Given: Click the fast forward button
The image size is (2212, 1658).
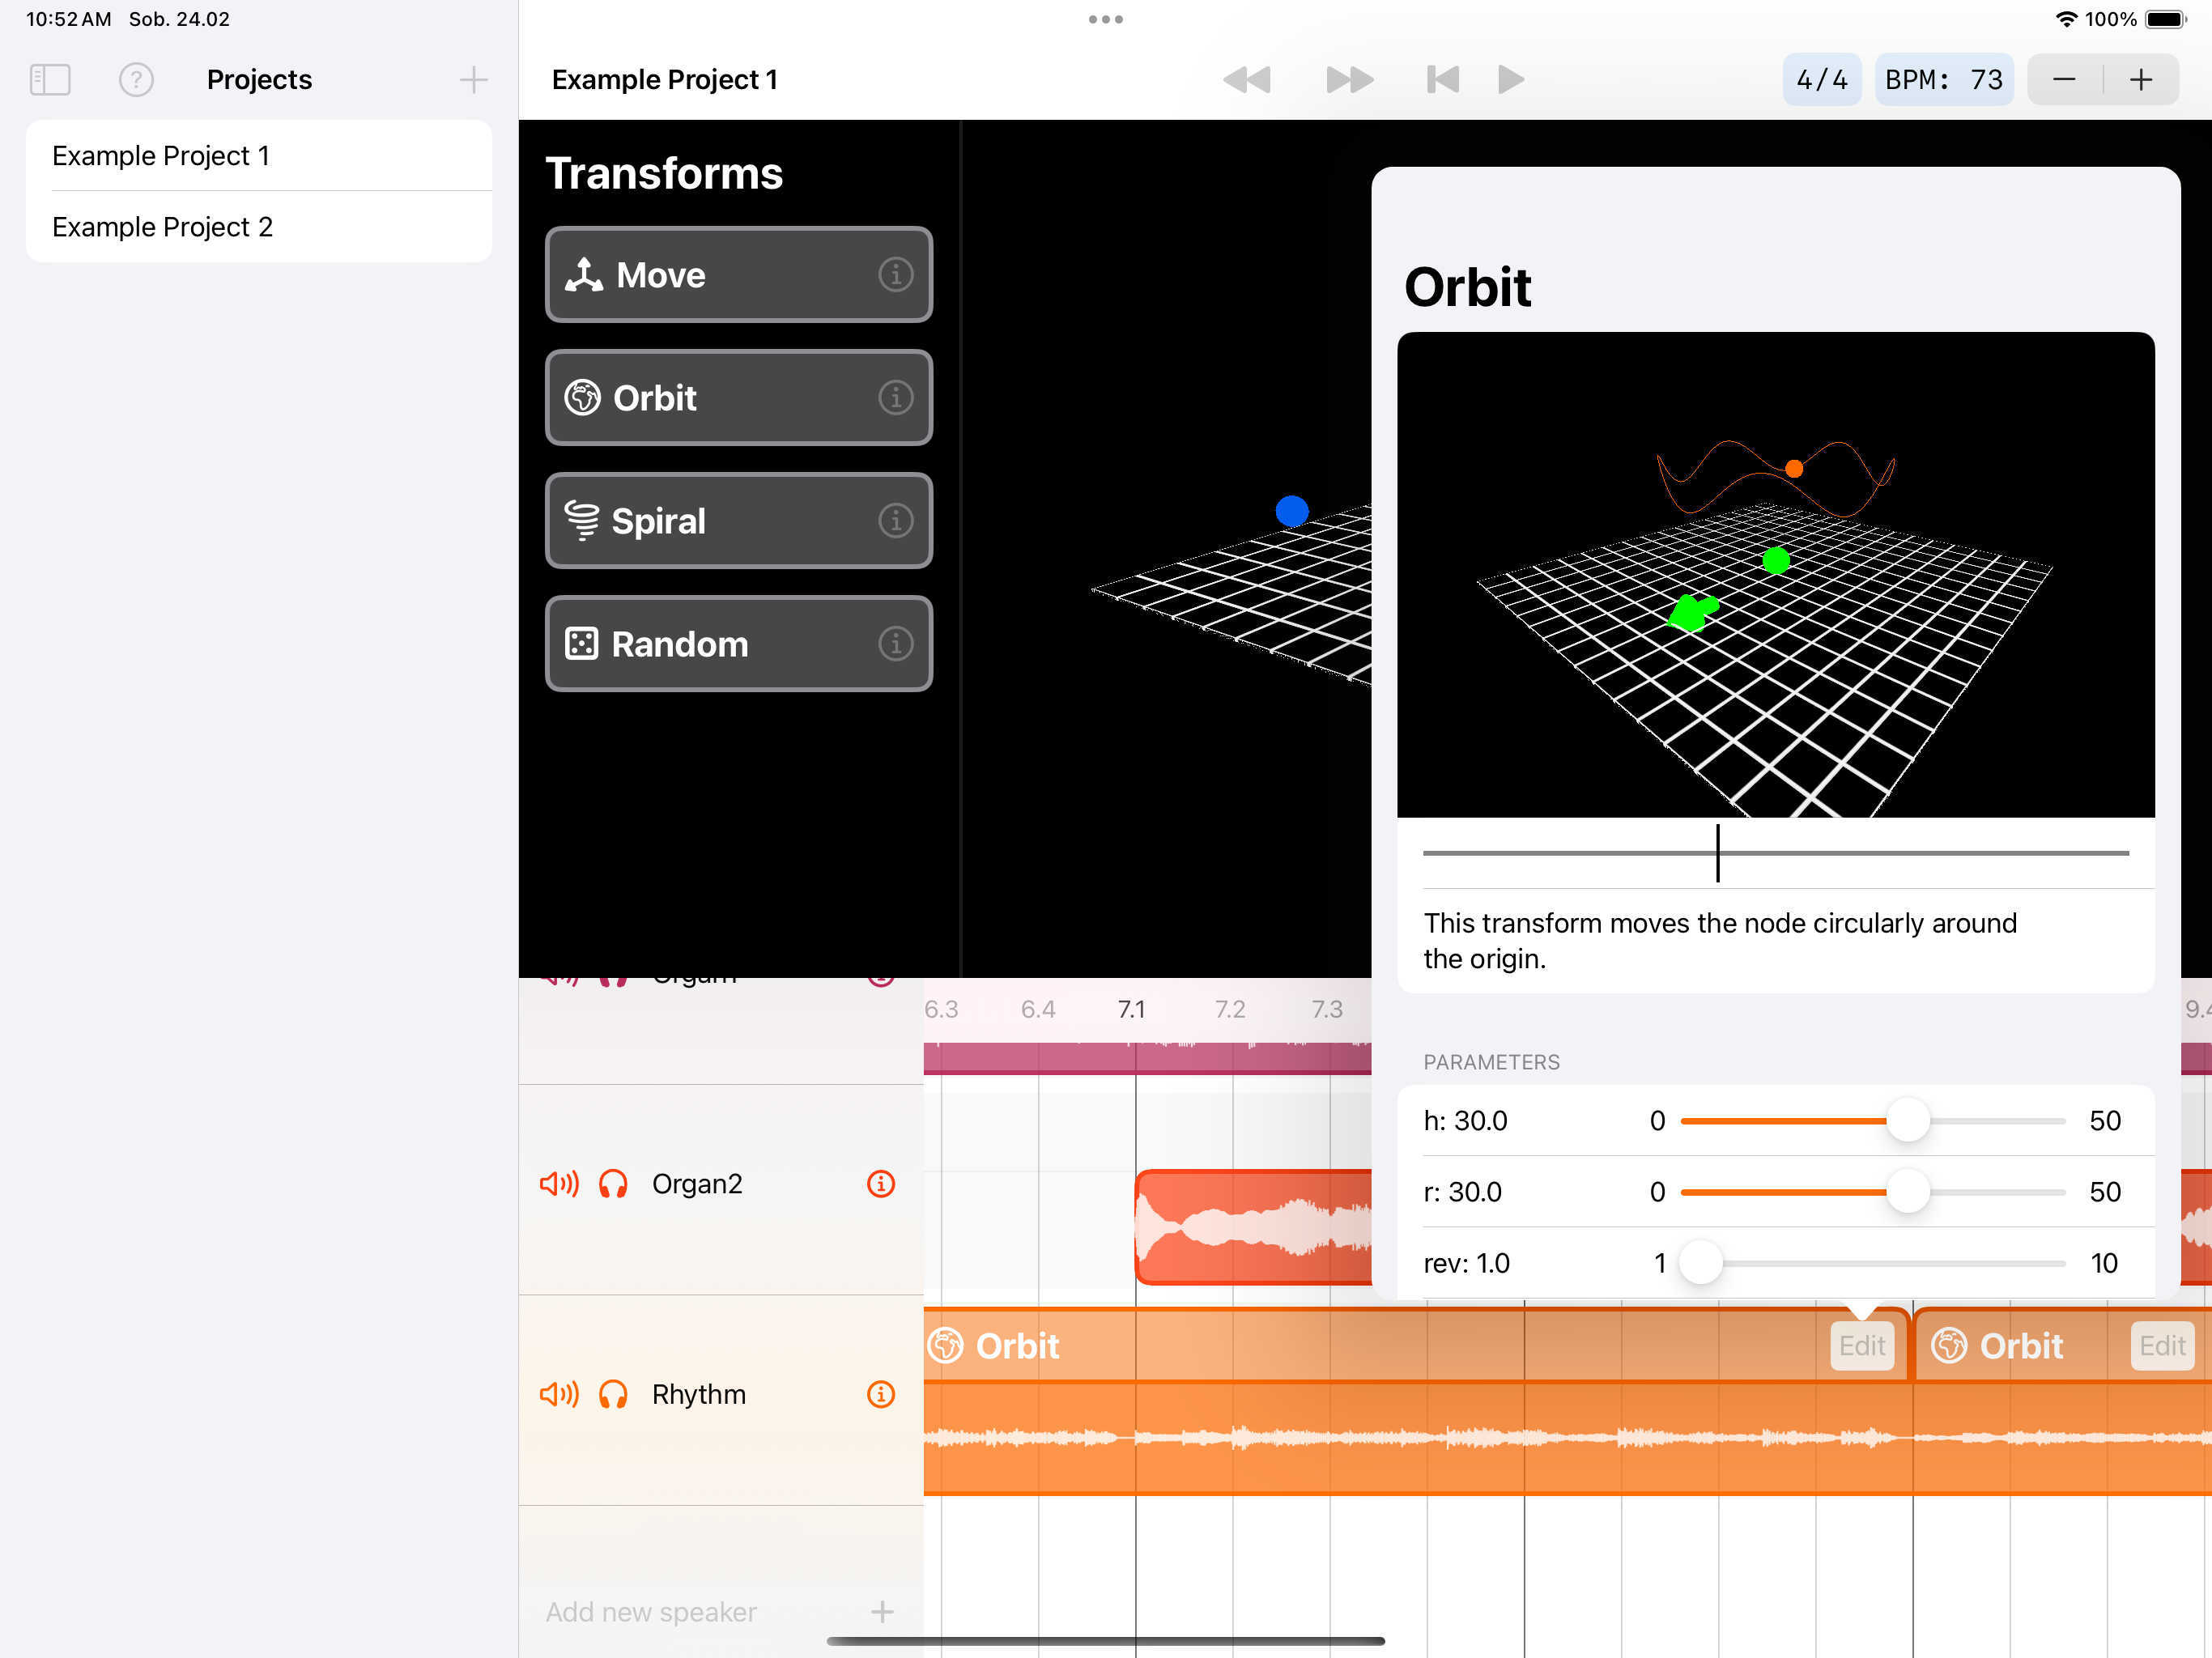Looking at the screenshot, I should 1349,79.
